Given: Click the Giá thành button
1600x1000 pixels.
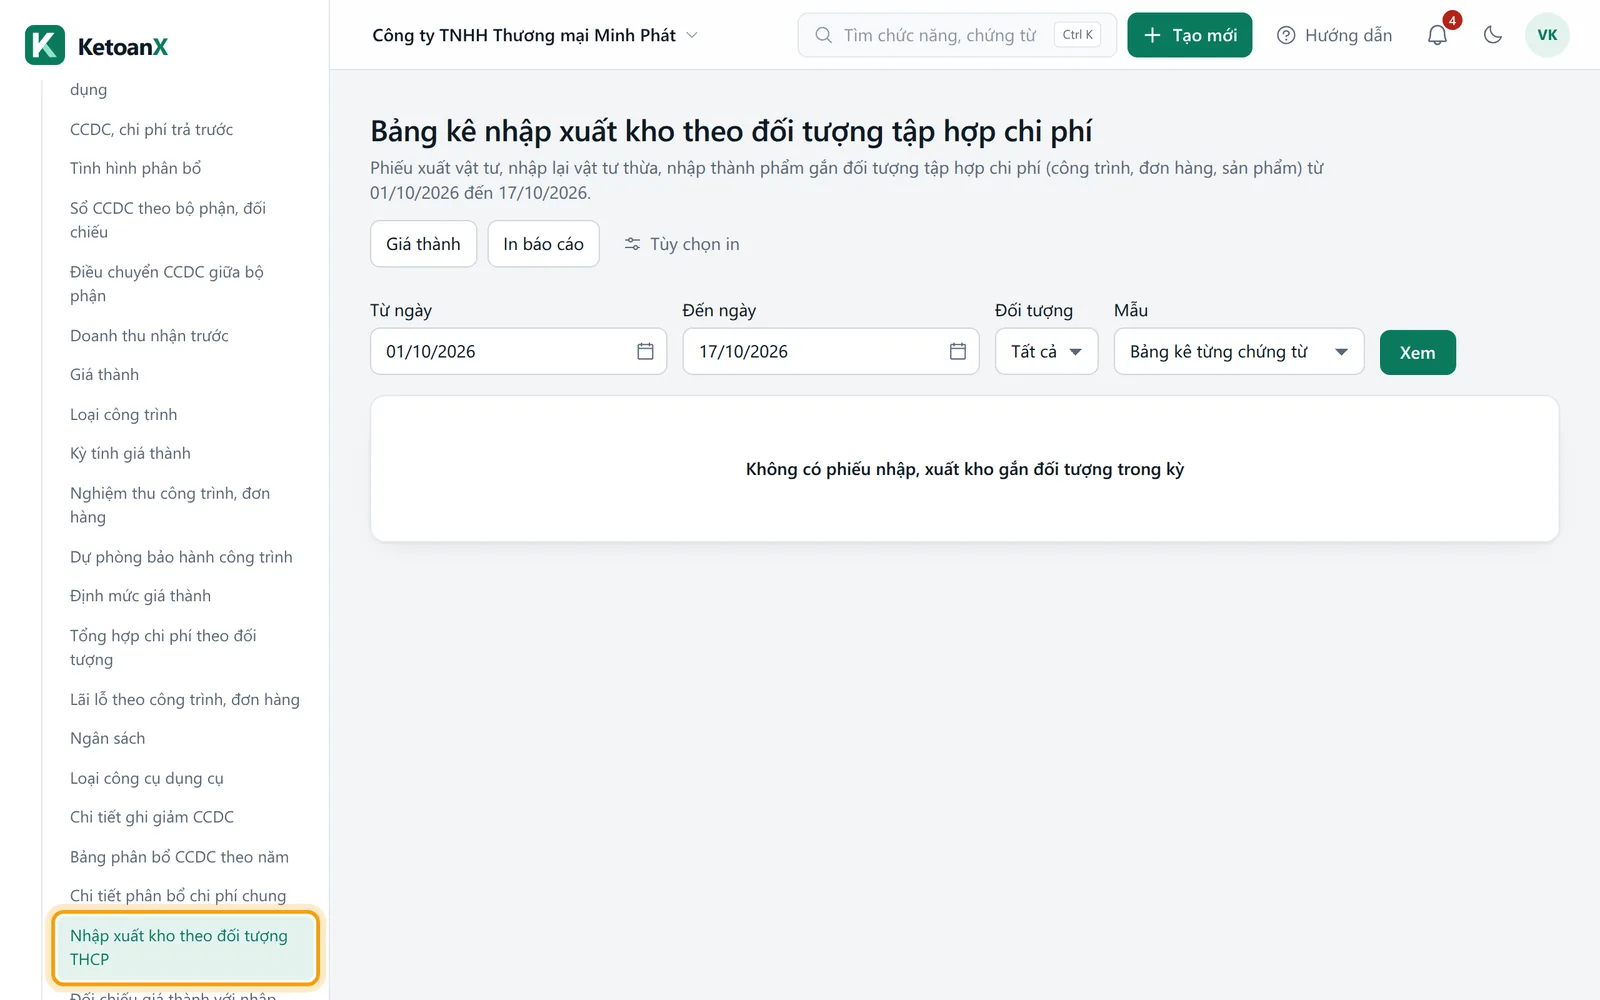Looking at the screenshot, I should click(423, 244).
